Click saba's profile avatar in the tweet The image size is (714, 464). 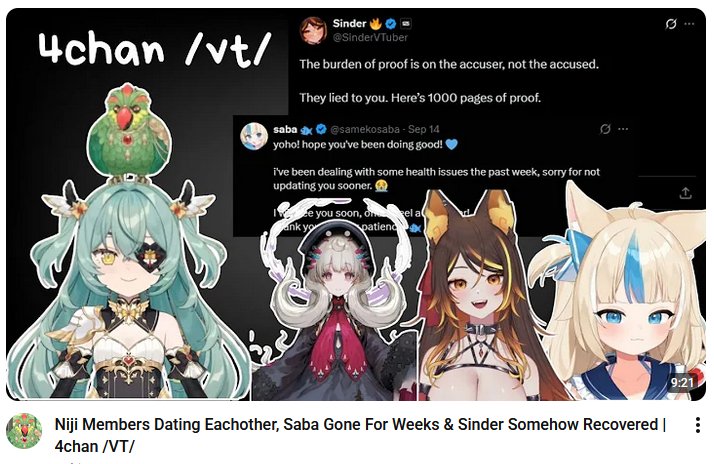pyautogui.click(x=254, y=136)
